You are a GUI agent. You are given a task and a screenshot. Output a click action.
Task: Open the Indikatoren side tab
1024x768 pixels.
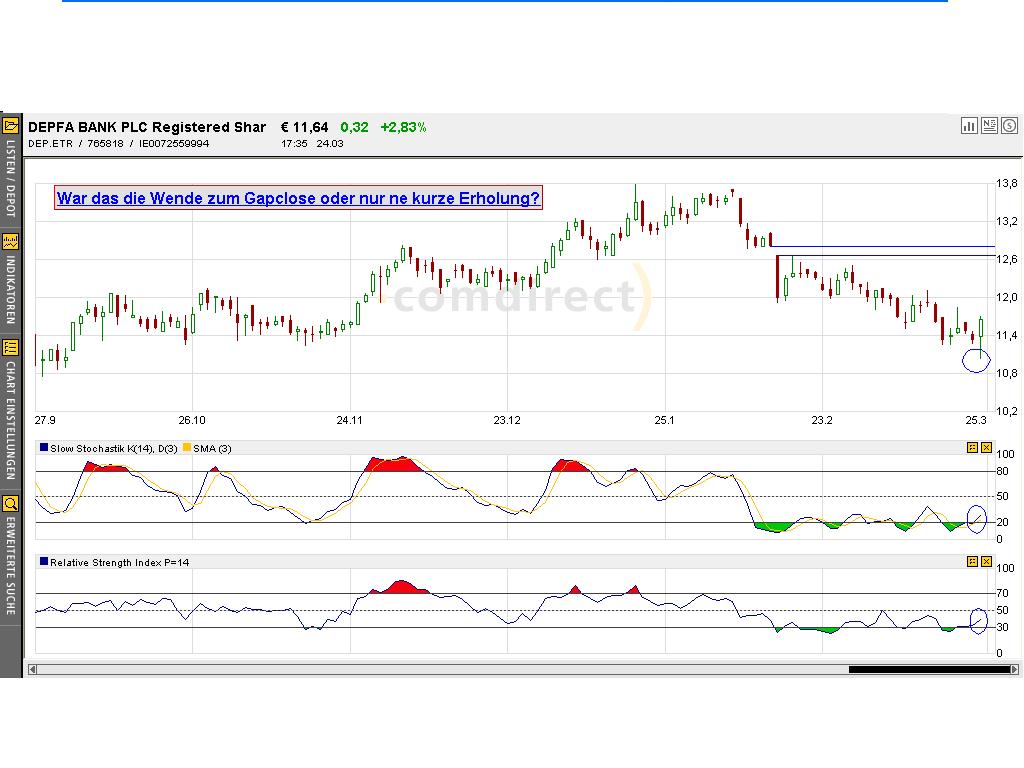(11, 290)
